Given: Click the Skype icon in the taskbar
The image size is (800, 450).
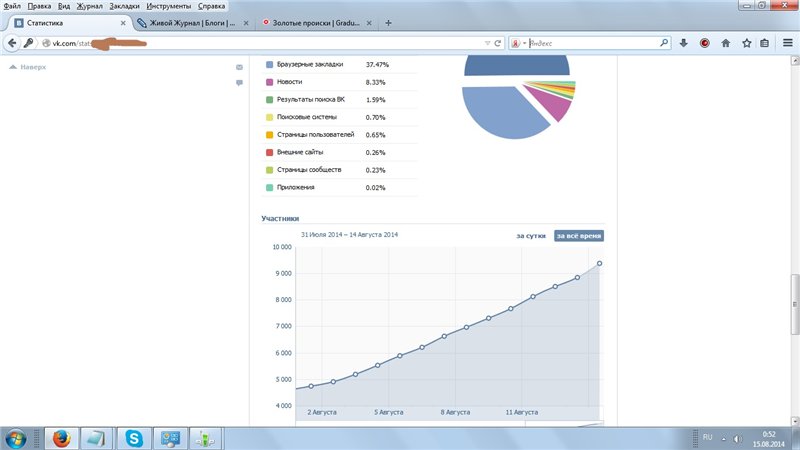Looking at the screenshot, I should tap(133, 437).
